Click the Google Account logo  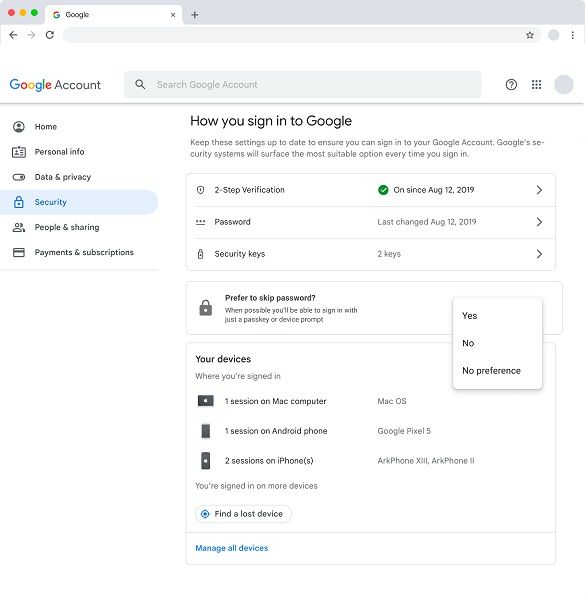55,85
